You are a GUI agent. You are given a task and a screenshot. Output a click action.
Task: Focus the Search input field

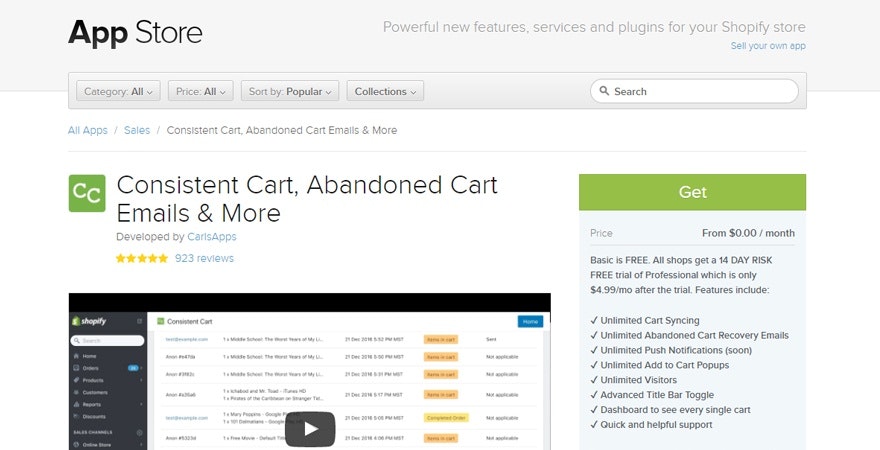click(700, 91)
